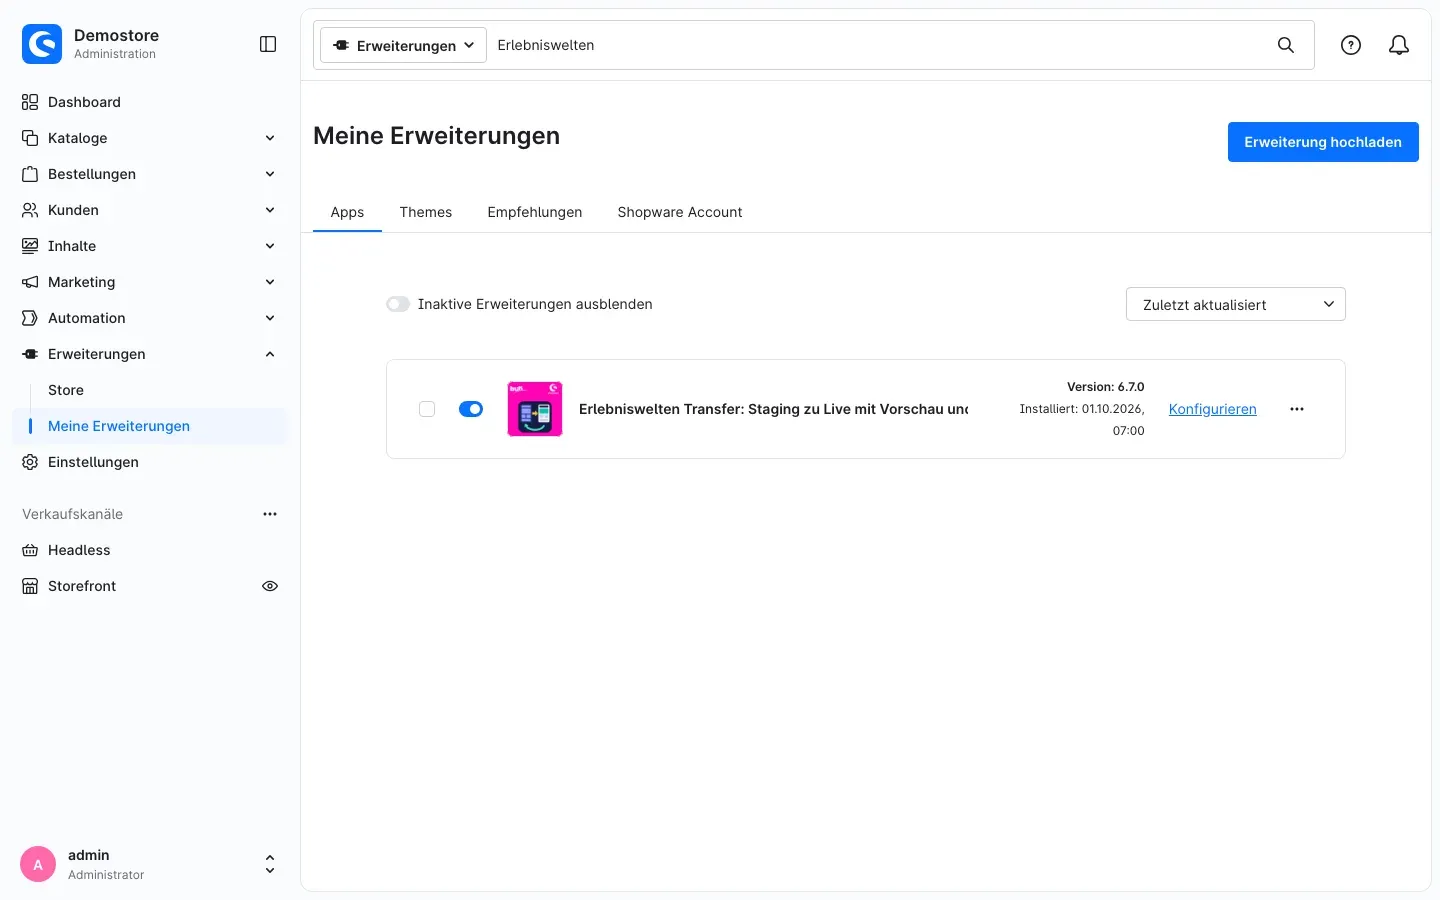
Task: Click the Kataloge icon in the sidebar
Action: [30, 138]
